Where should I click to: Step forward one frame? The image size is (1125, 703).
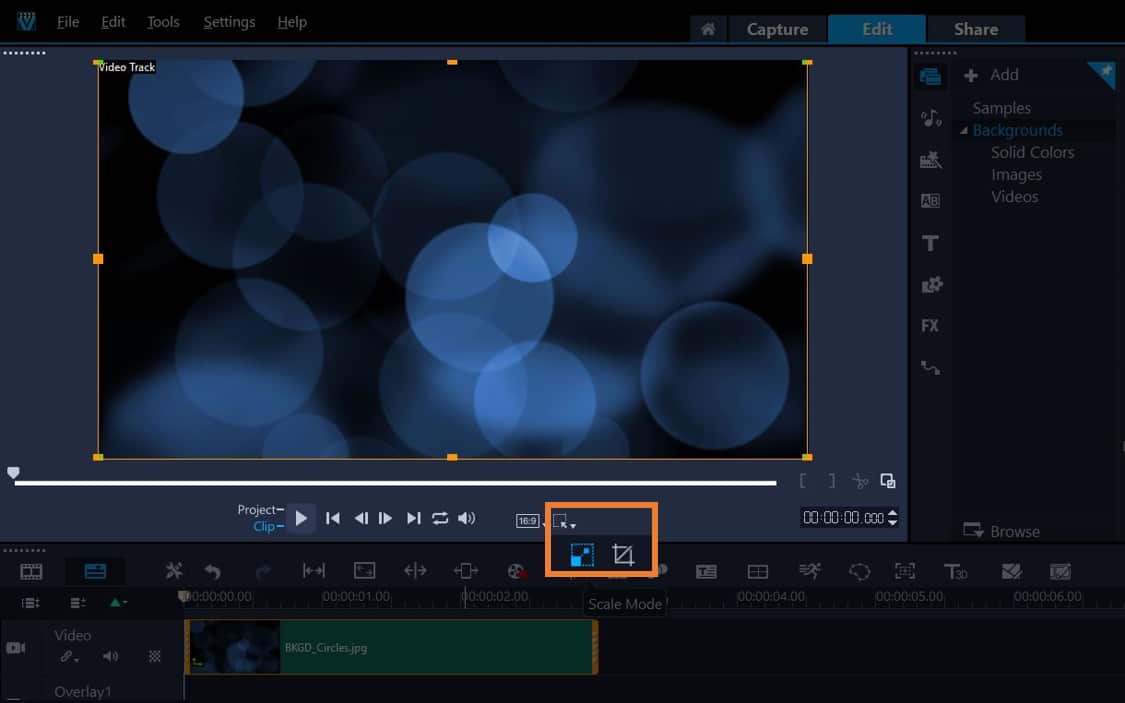385,518
